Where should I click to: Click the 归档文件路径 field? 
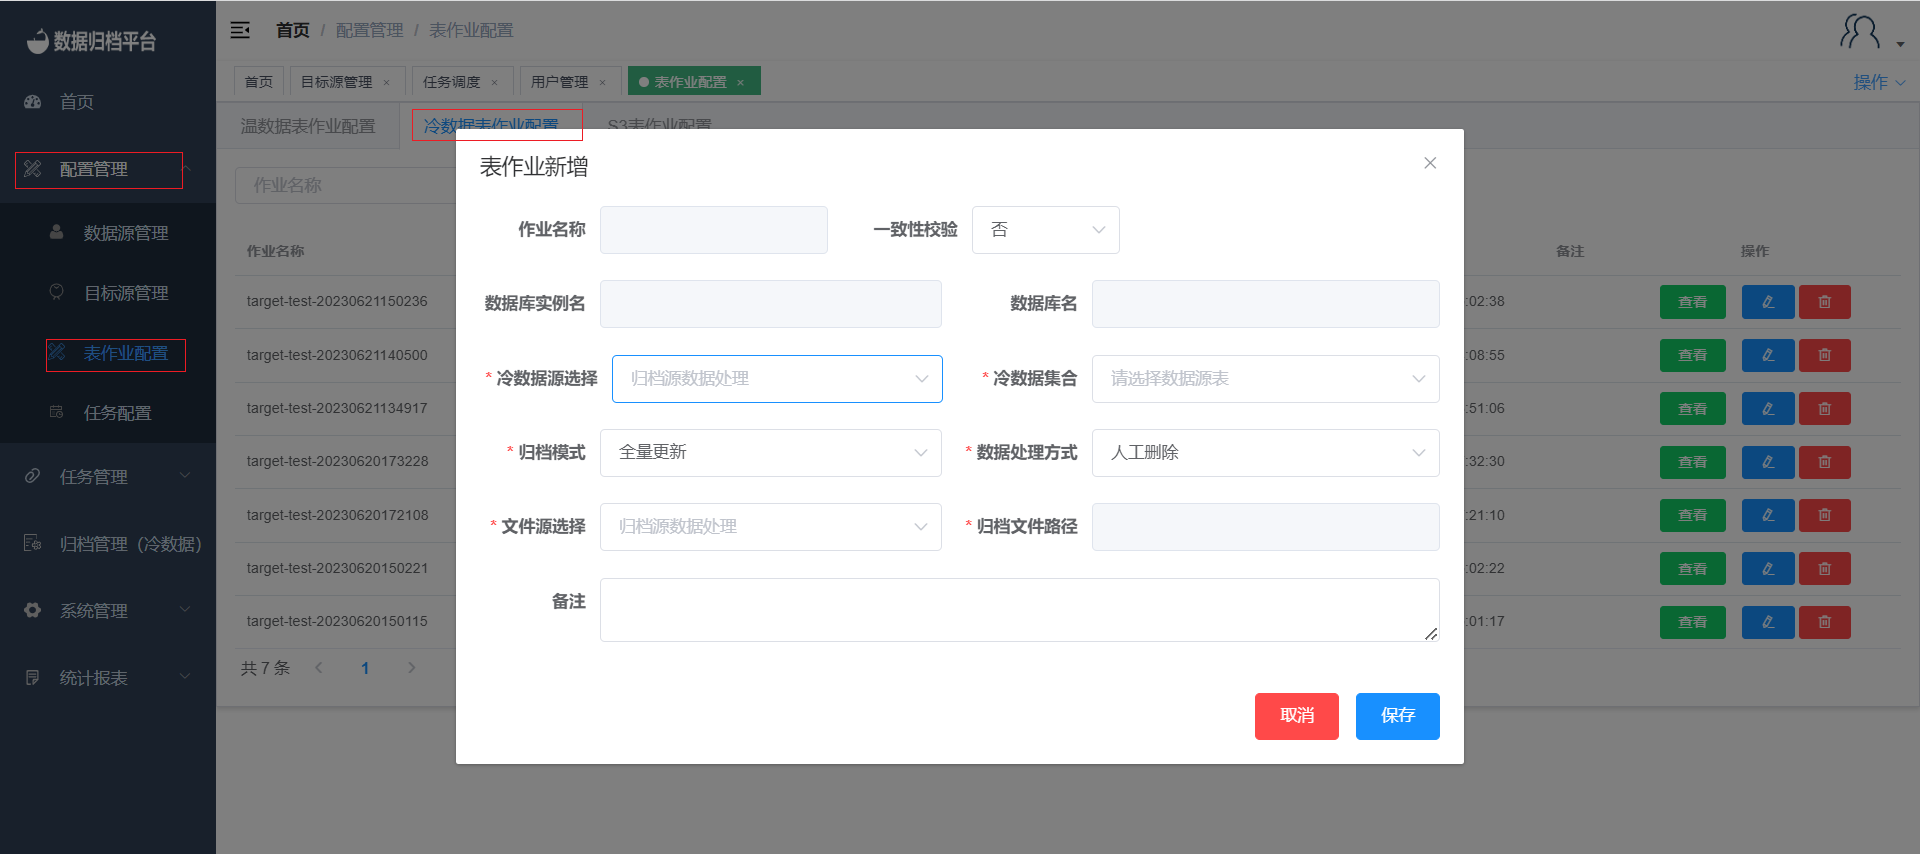(x=1266, y=527)
